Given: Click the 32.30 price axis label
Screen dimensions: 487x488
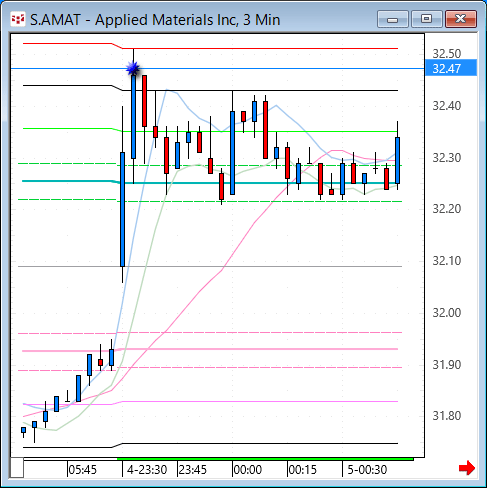Looking at the screenshot, I should pyautogui.click(x=446, y=157).
